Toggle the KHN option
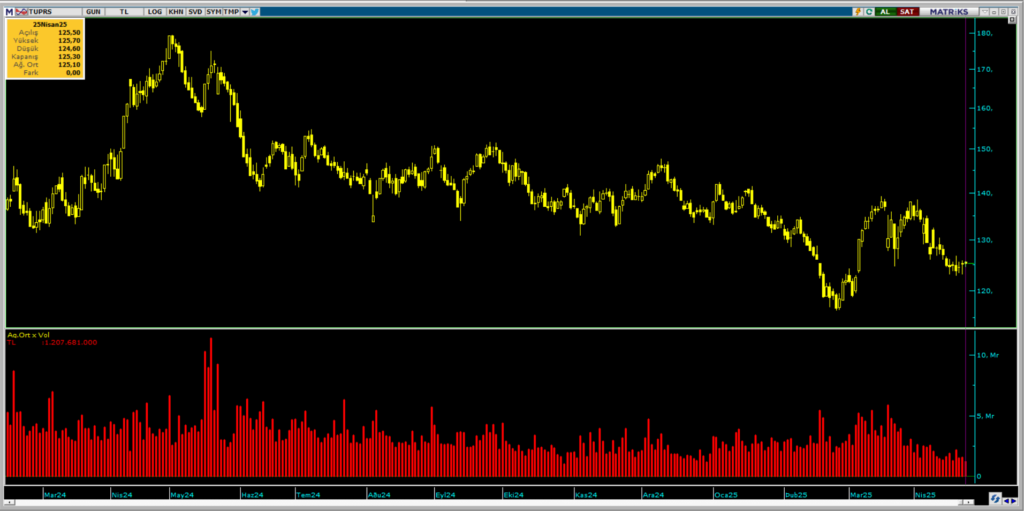 [x=176, y=12]
